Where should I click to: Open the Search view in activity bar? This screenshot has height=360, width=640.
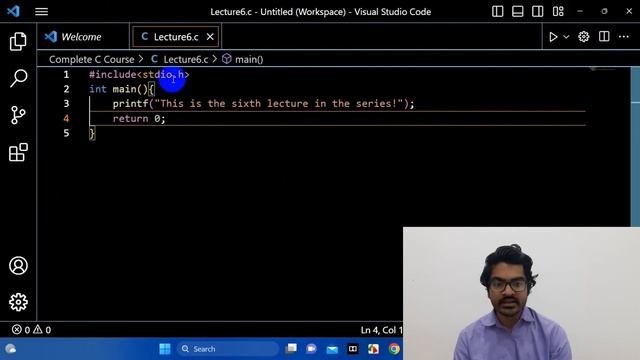18,78
